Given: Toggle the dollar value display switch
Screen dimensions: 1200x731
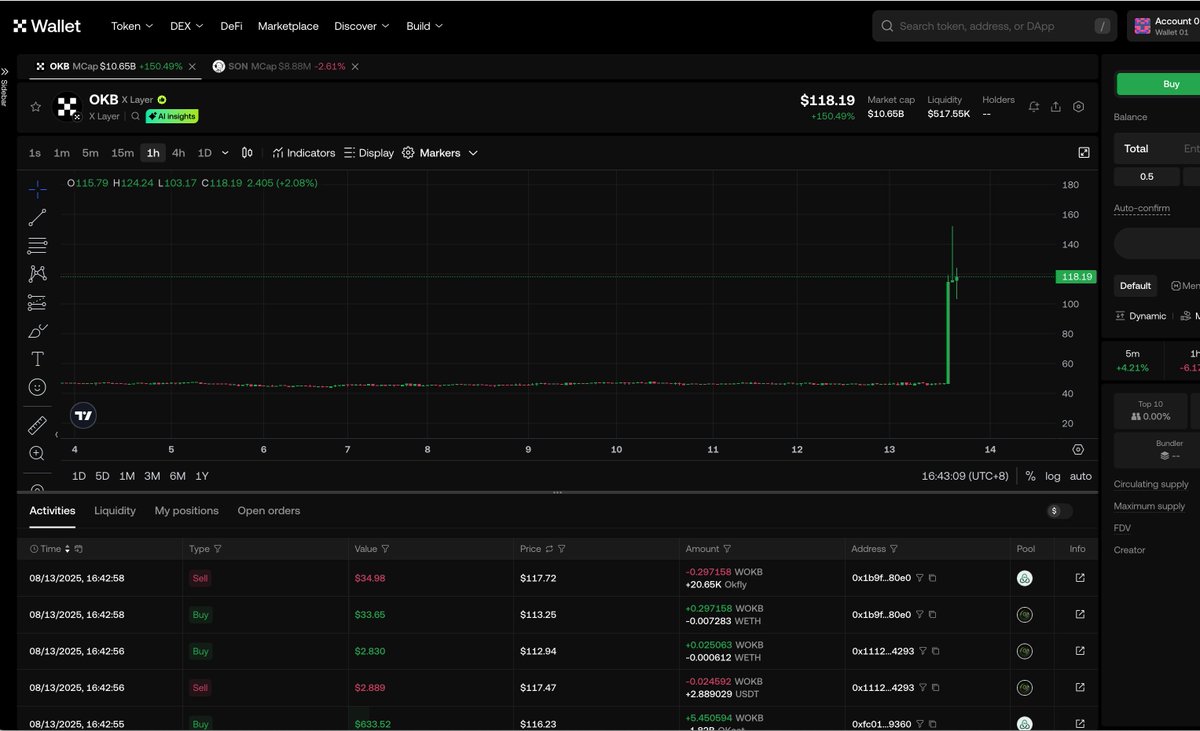Looking at the screenshot, I should pos(1060,511).
